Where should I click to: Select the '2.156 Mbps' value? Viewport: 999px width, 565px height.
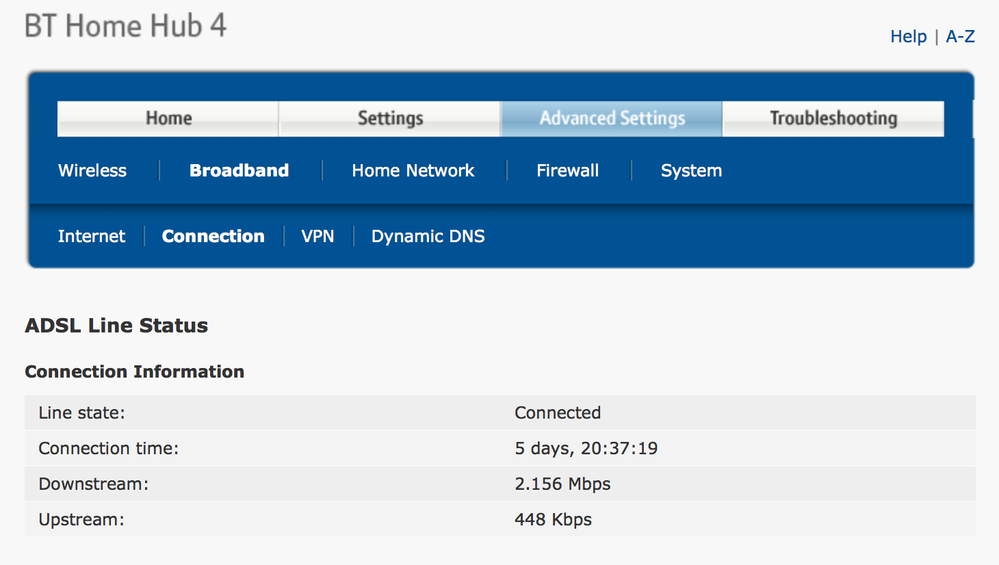click(563, 484)
